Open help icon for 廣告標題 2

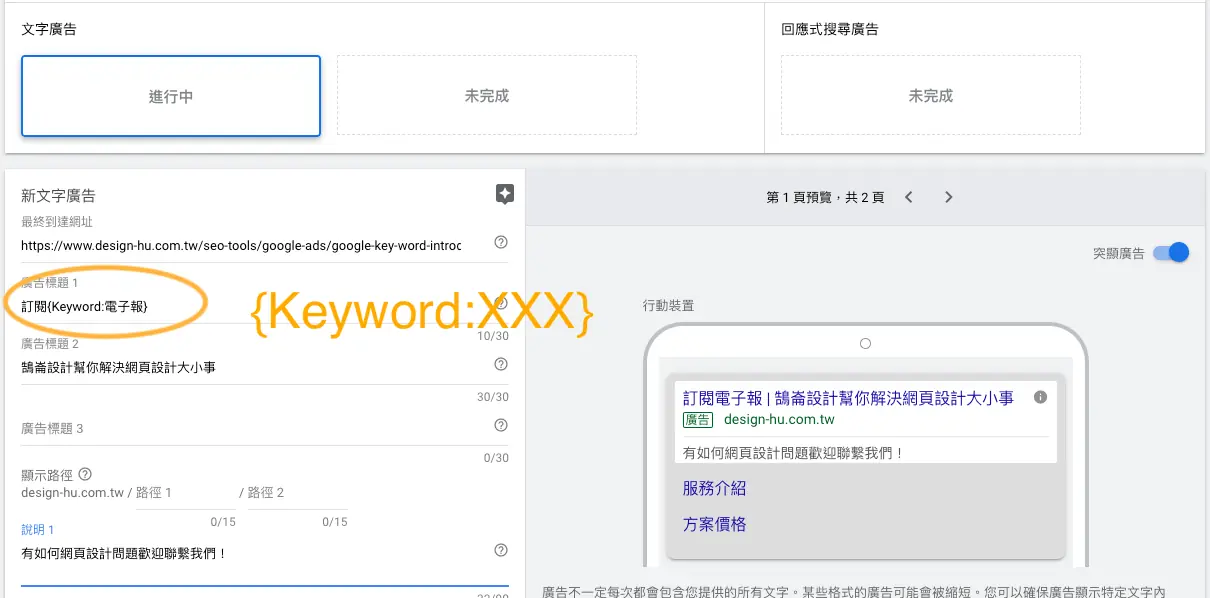click(x=501, y=365)
